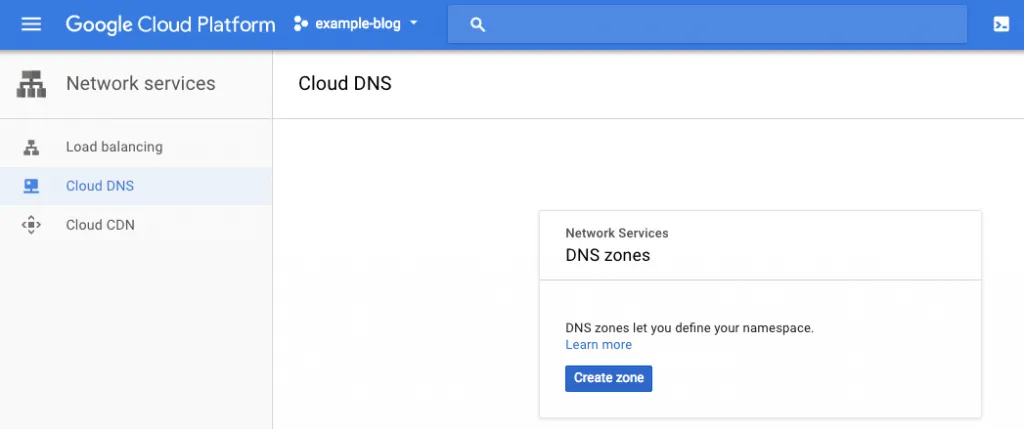Click the Cloud DNS monitor icon

[x=31, y=186]
